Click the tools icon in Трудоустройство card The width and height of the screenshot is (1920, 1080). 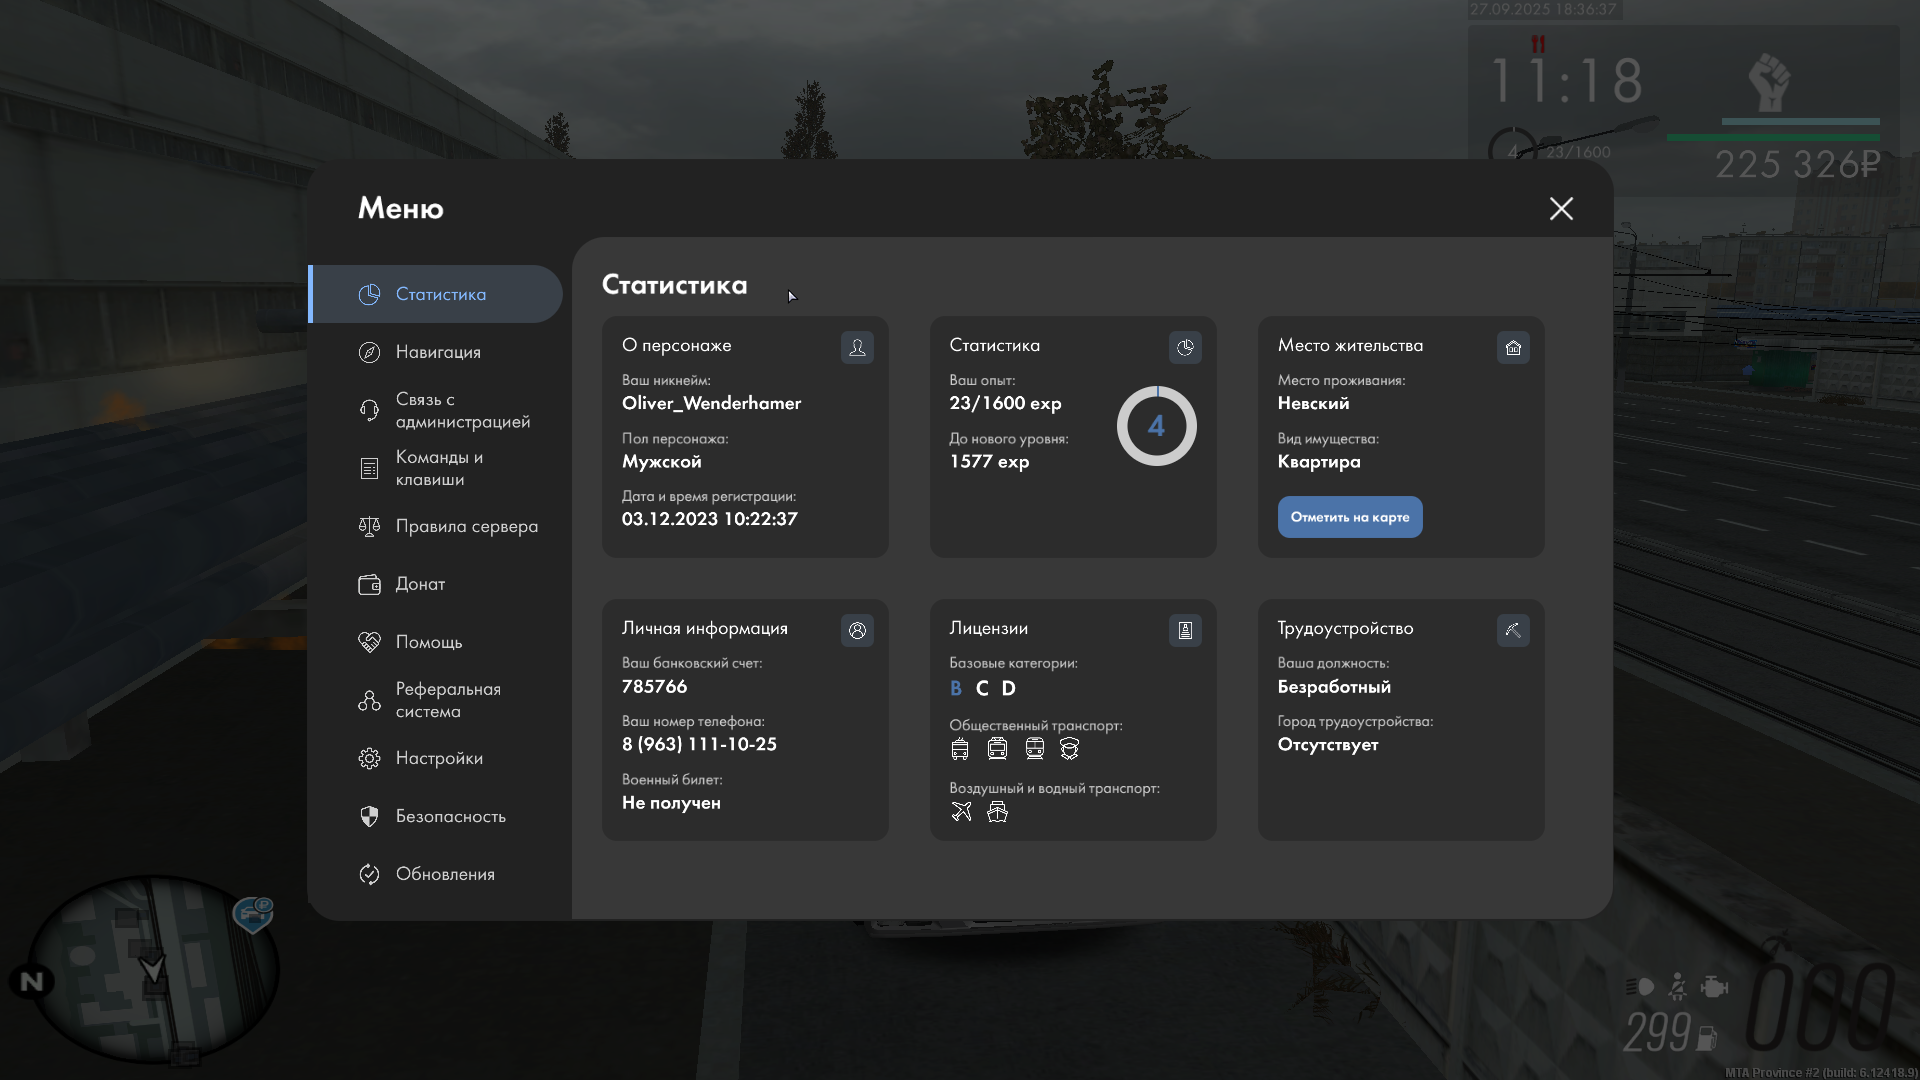tap(1513, 630)
